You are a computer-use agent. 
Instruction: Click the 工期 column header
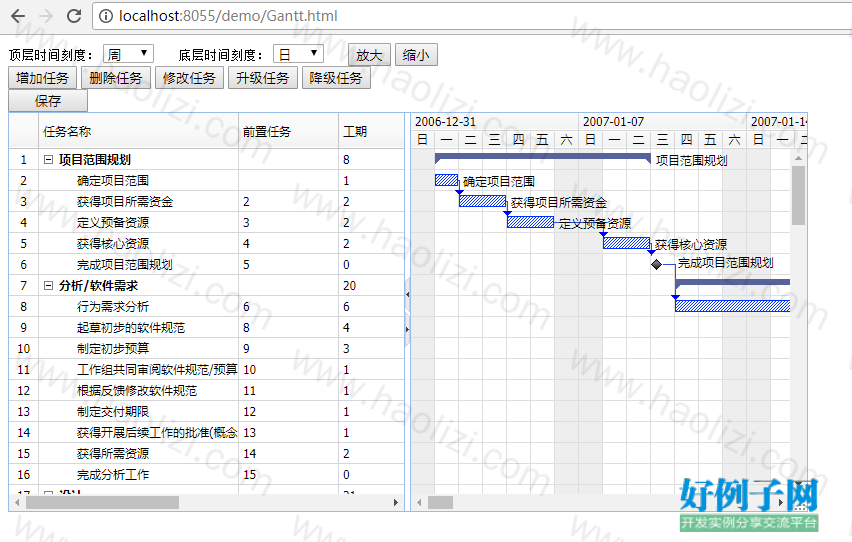pyautogui.click(x=371, y=131)
